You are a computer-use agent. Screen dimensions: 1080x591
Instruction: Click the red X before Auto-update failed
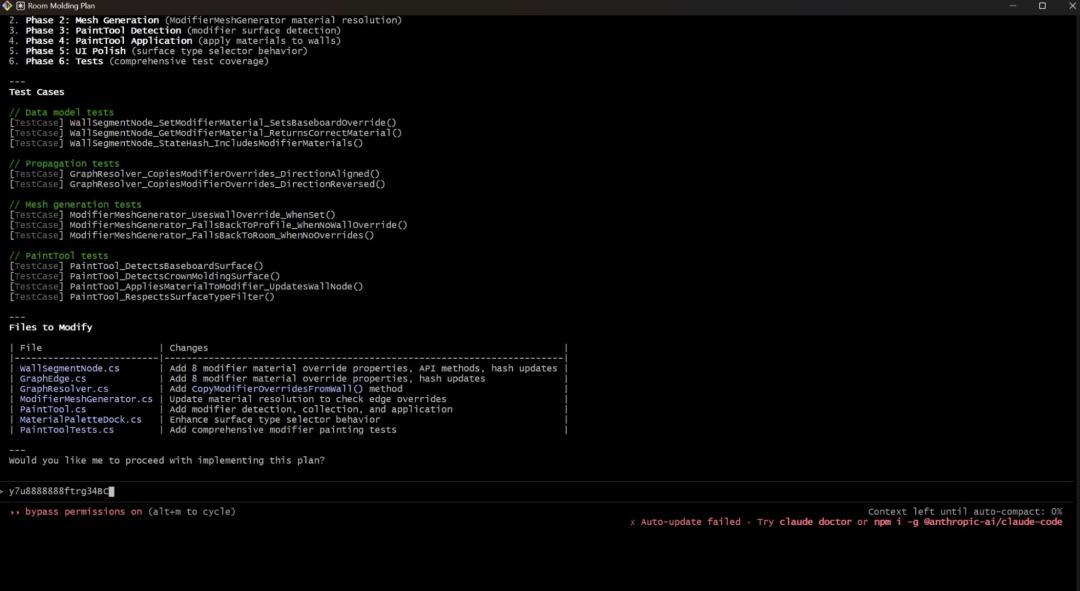[x=632, y=523]
